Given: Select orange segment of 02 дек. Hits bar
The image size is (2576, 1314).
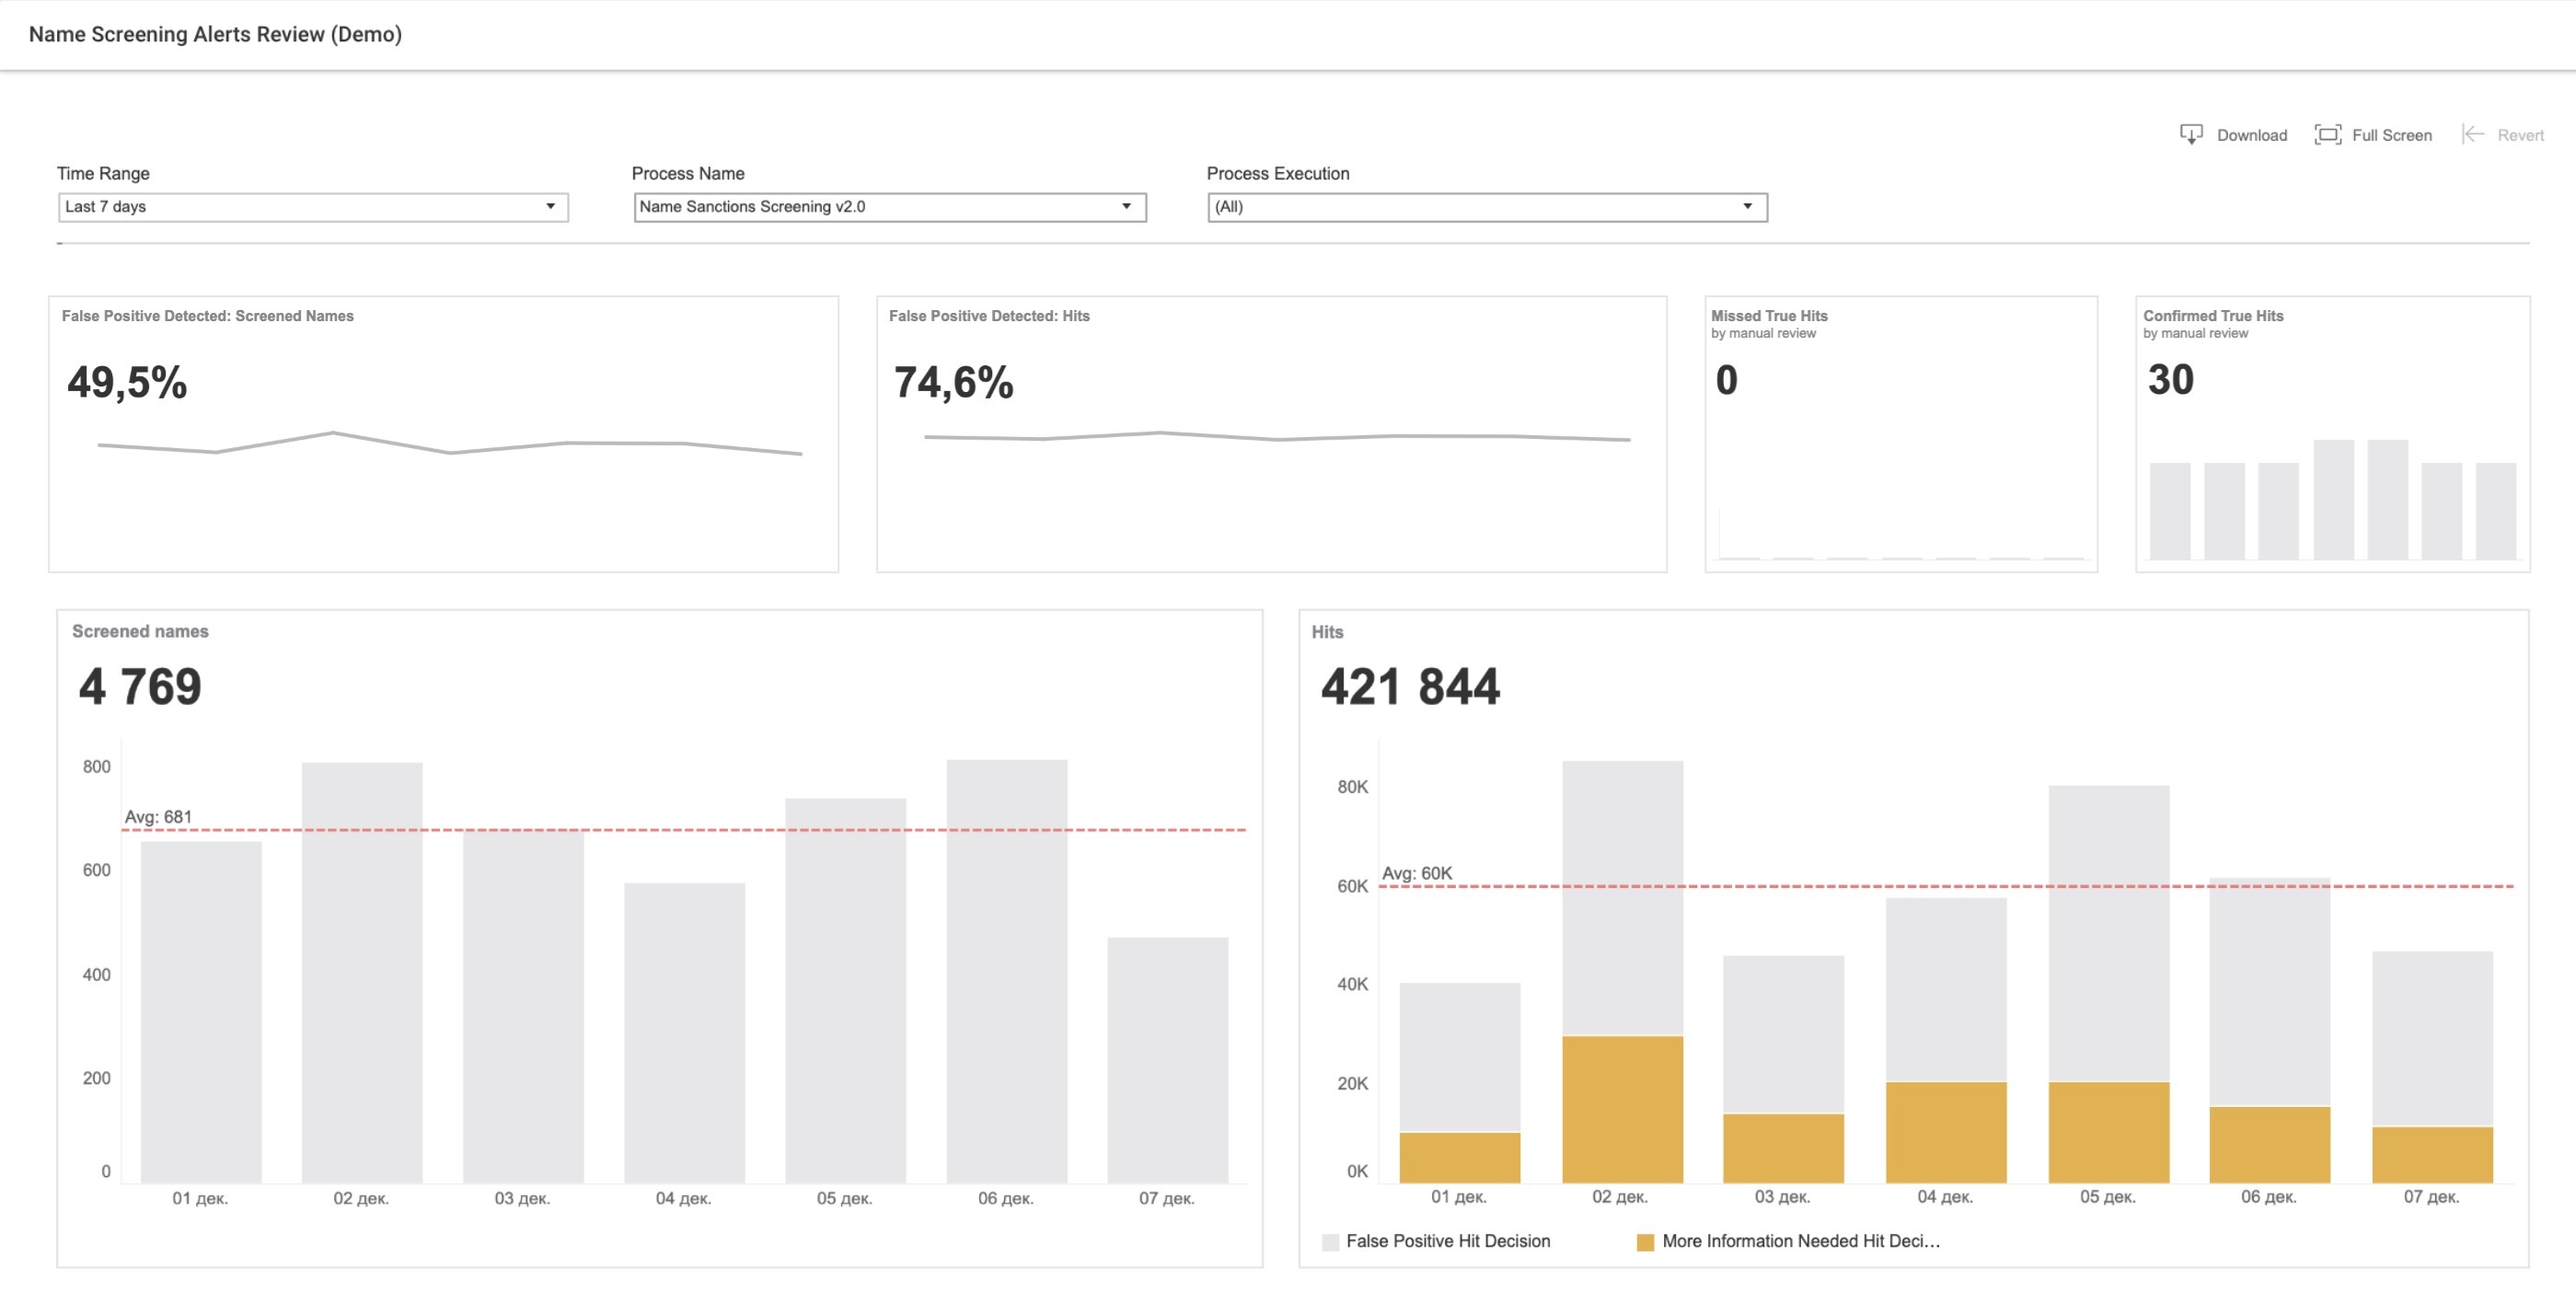Looking at the screenshot, I should [1622, 1109].
